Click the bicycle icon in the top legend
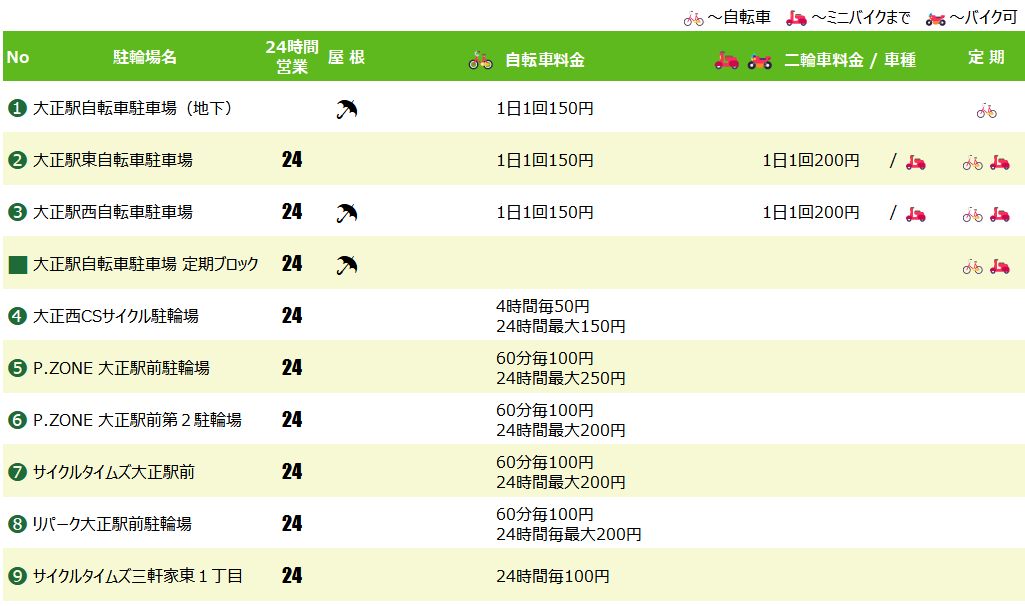The height and width of the screenshot is (606, 1025). pyautogui.click(x=693, y=18)
